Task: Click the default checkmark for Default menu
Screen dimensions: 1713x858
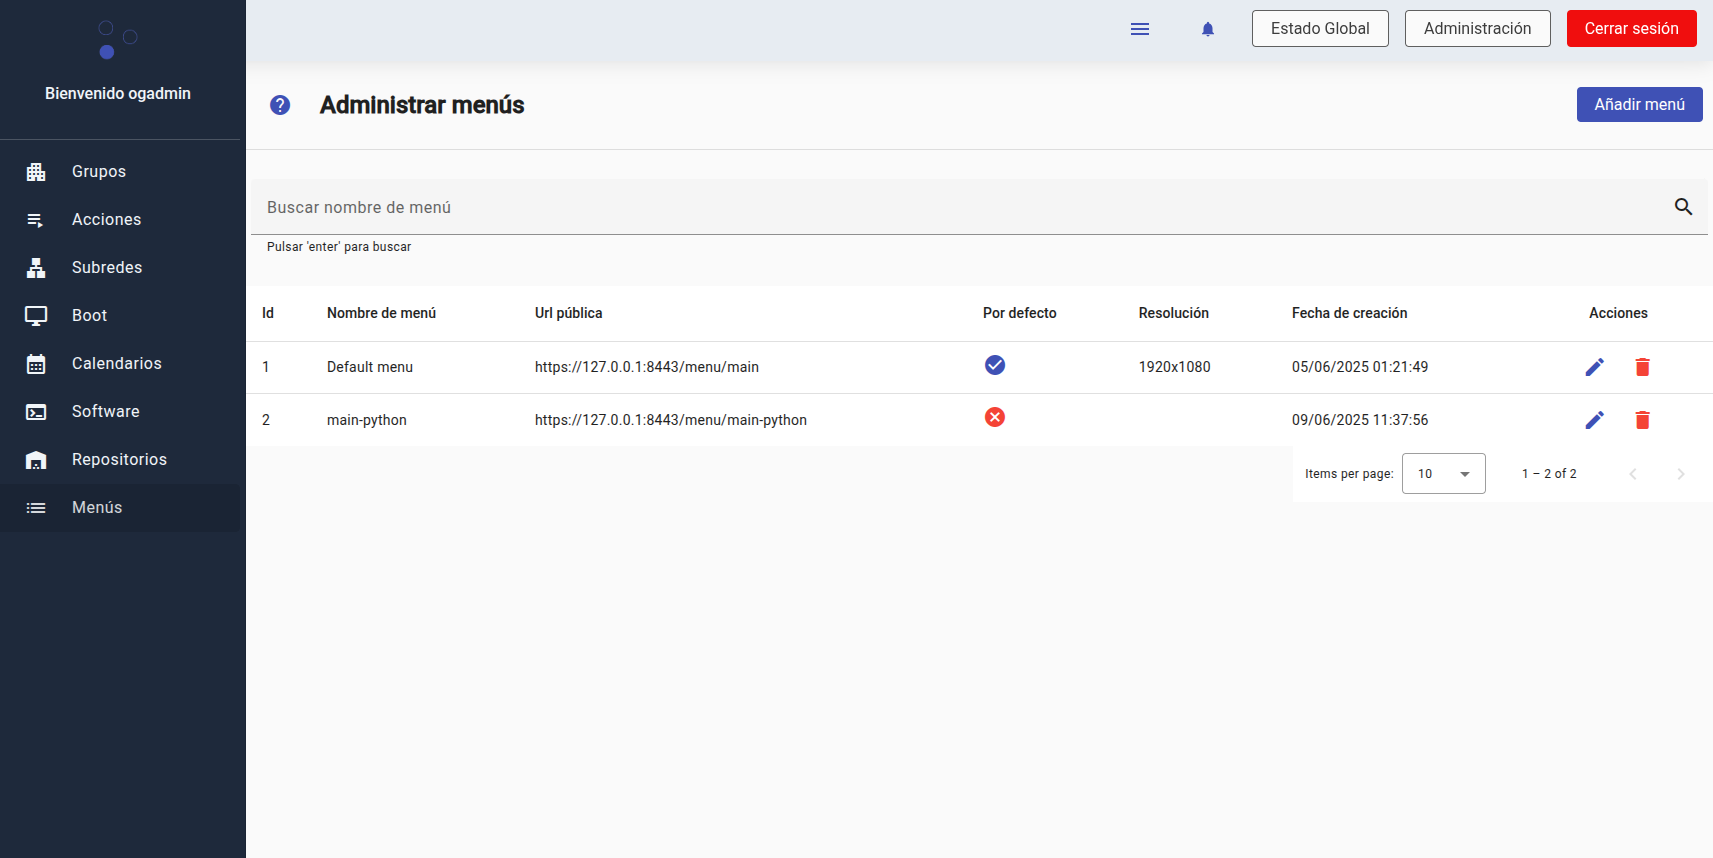Action: [994, 365]
